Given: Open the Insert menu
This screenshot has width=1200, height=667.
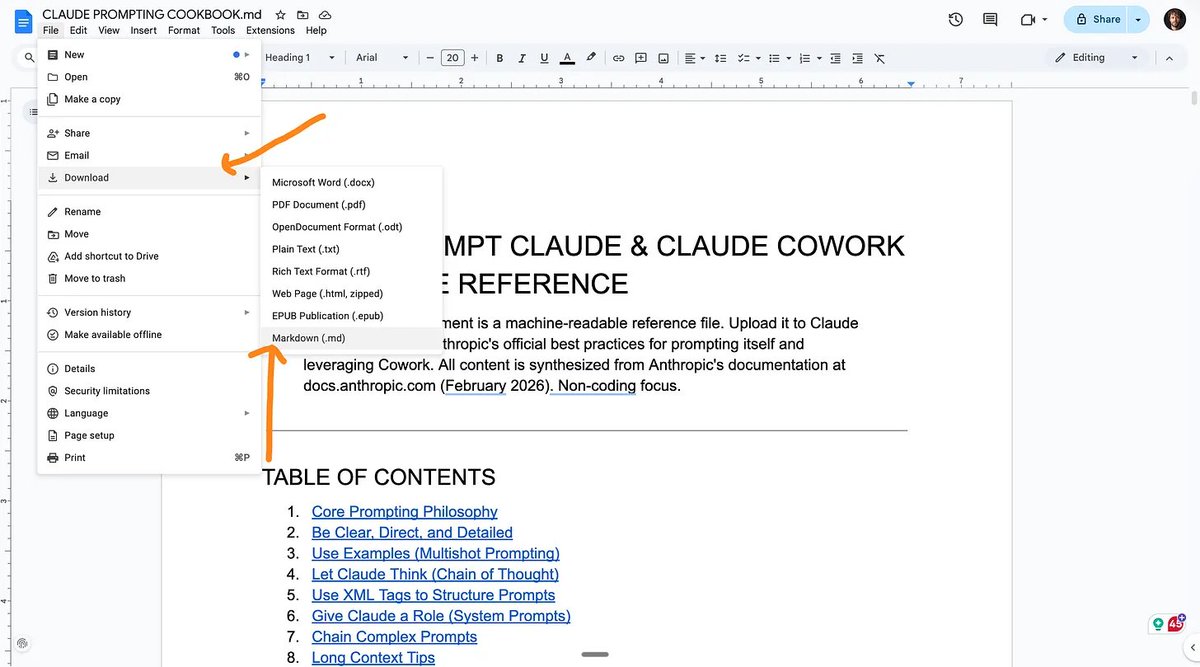Looking at the screenshot, I should pos(143,30).
